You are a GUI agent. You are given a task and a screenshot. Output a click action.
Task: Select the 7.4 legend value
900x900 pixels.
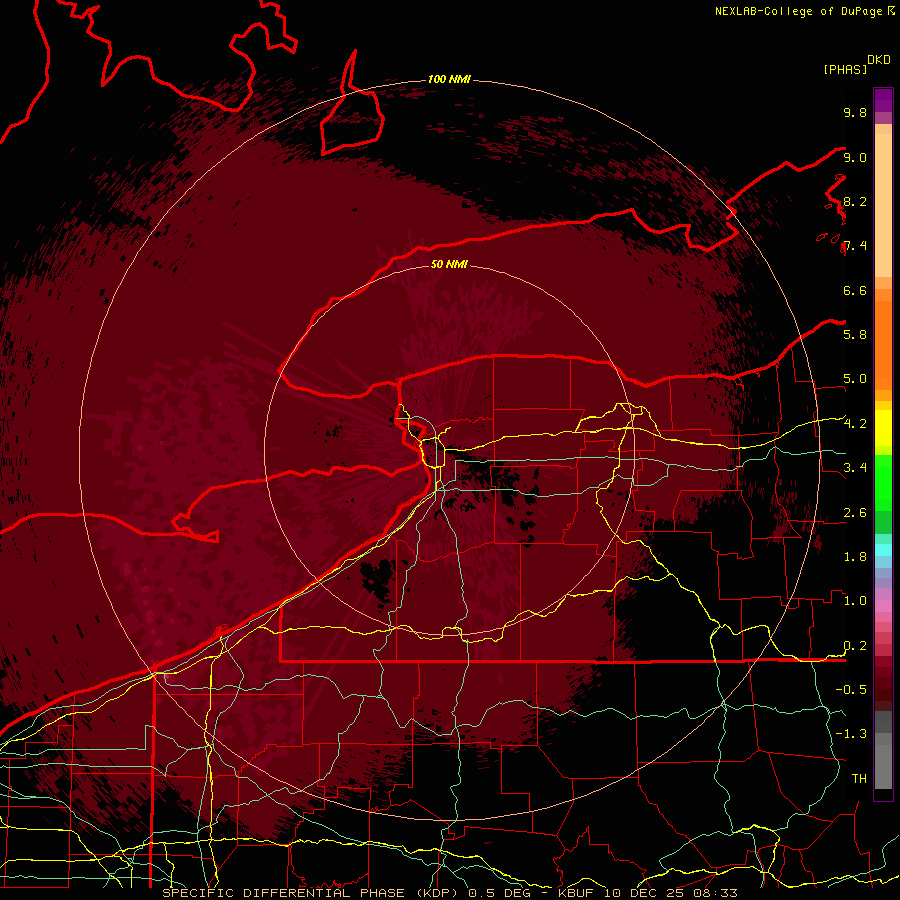pyautogui.click(x=855, y=246)
